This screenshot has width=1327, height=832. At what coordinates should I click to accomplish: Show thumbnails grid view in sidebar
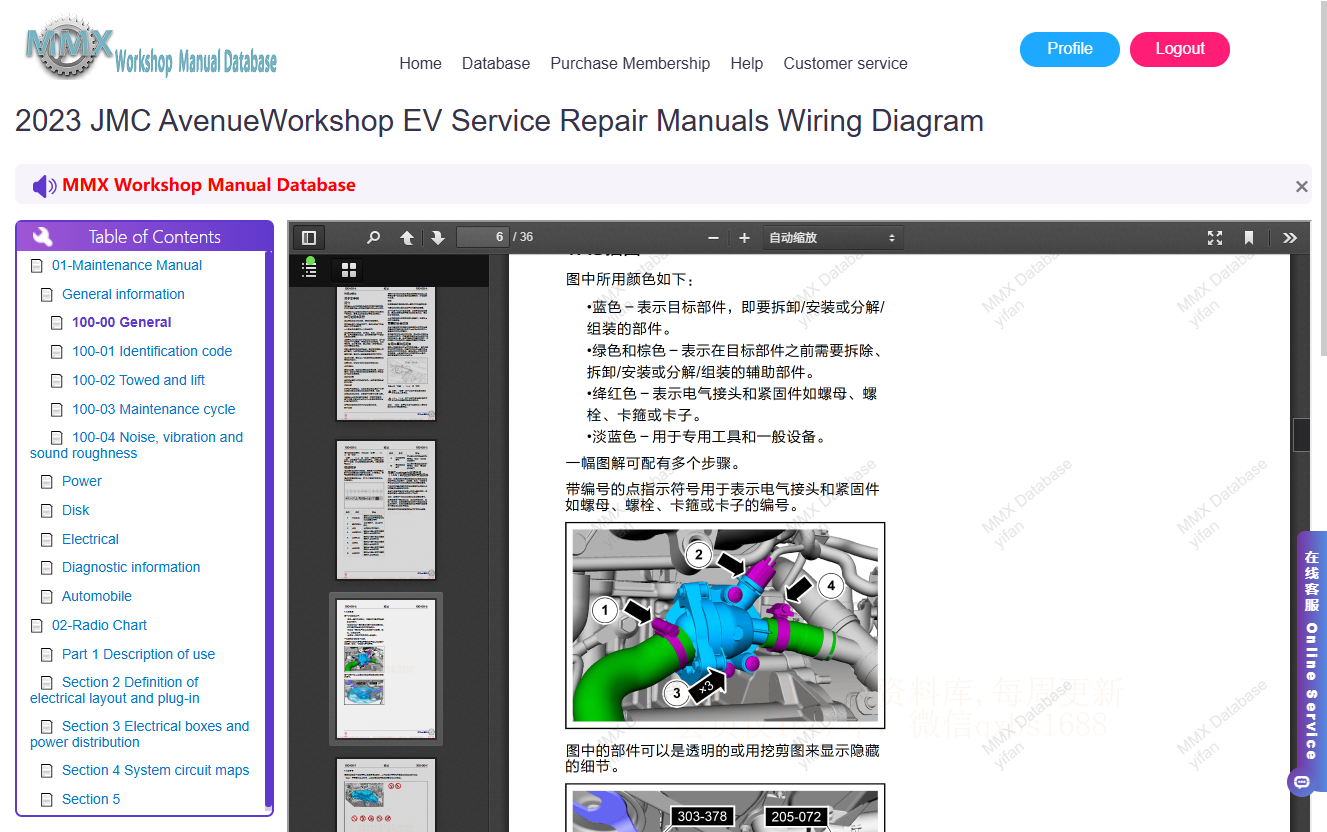[349, 270]
